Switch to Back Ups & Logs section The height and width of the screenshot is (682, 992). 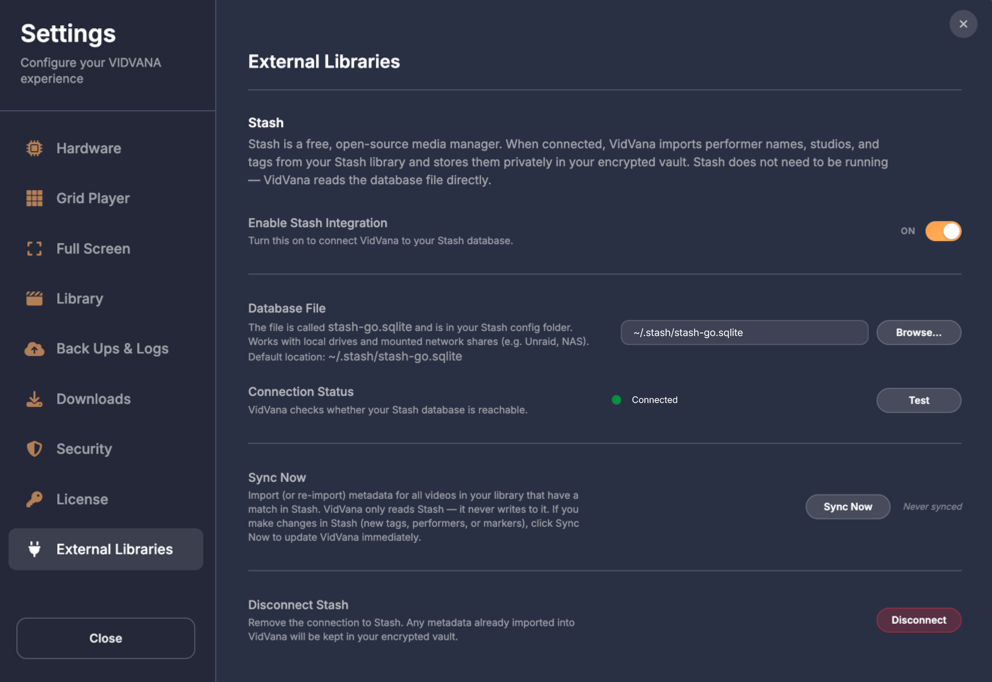[112, 349]
